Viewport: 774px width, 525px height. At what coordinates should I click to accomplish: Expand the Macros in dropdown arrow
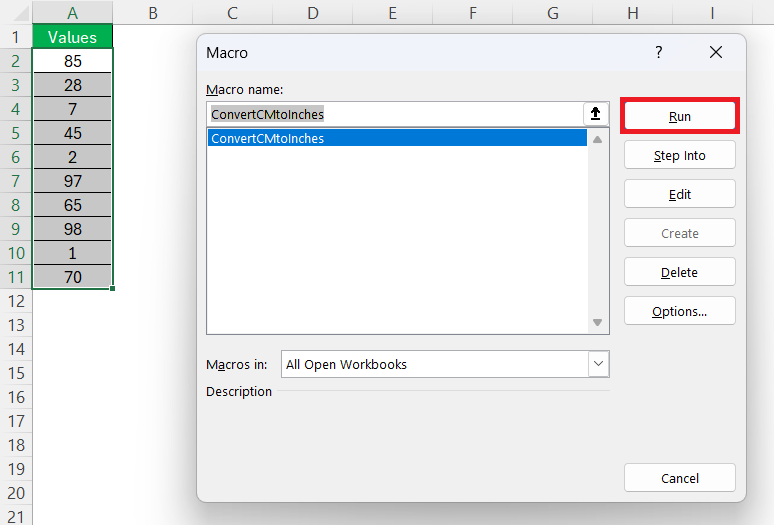tap(599, 364)
